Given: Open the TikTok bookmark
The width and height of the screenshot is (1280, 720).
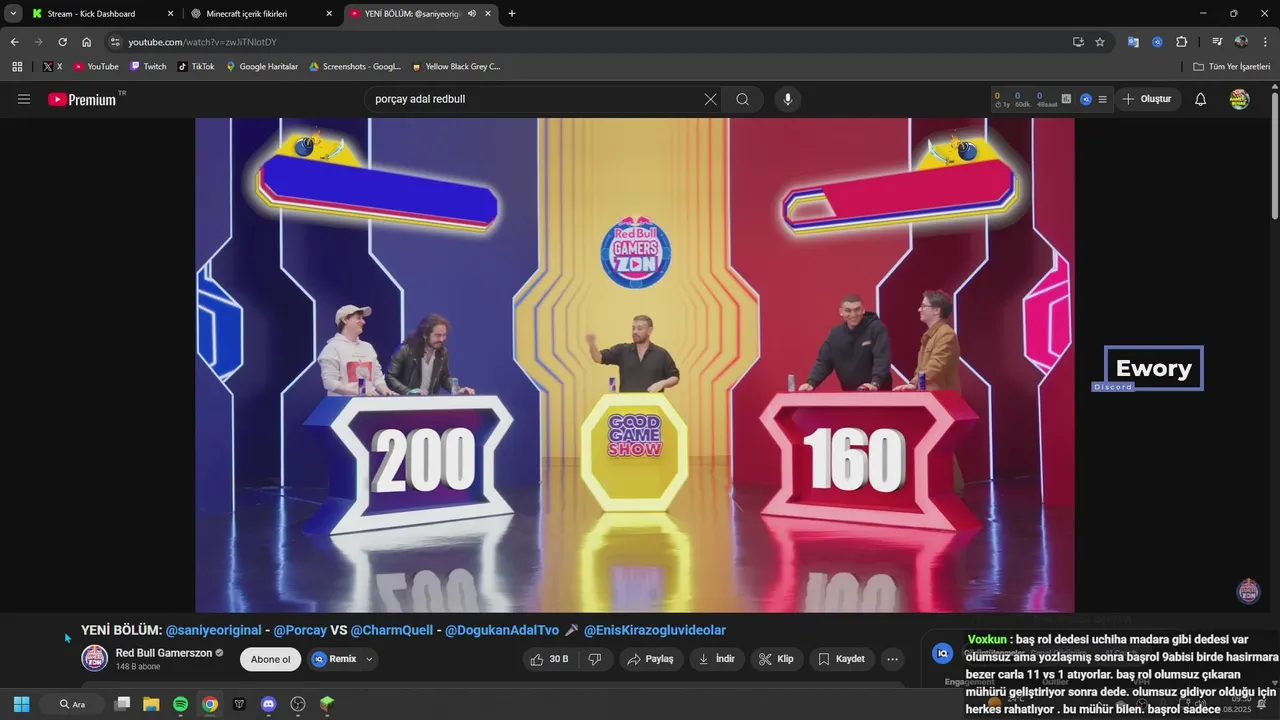Looking at the screenshot, I should tap(196, 67).
